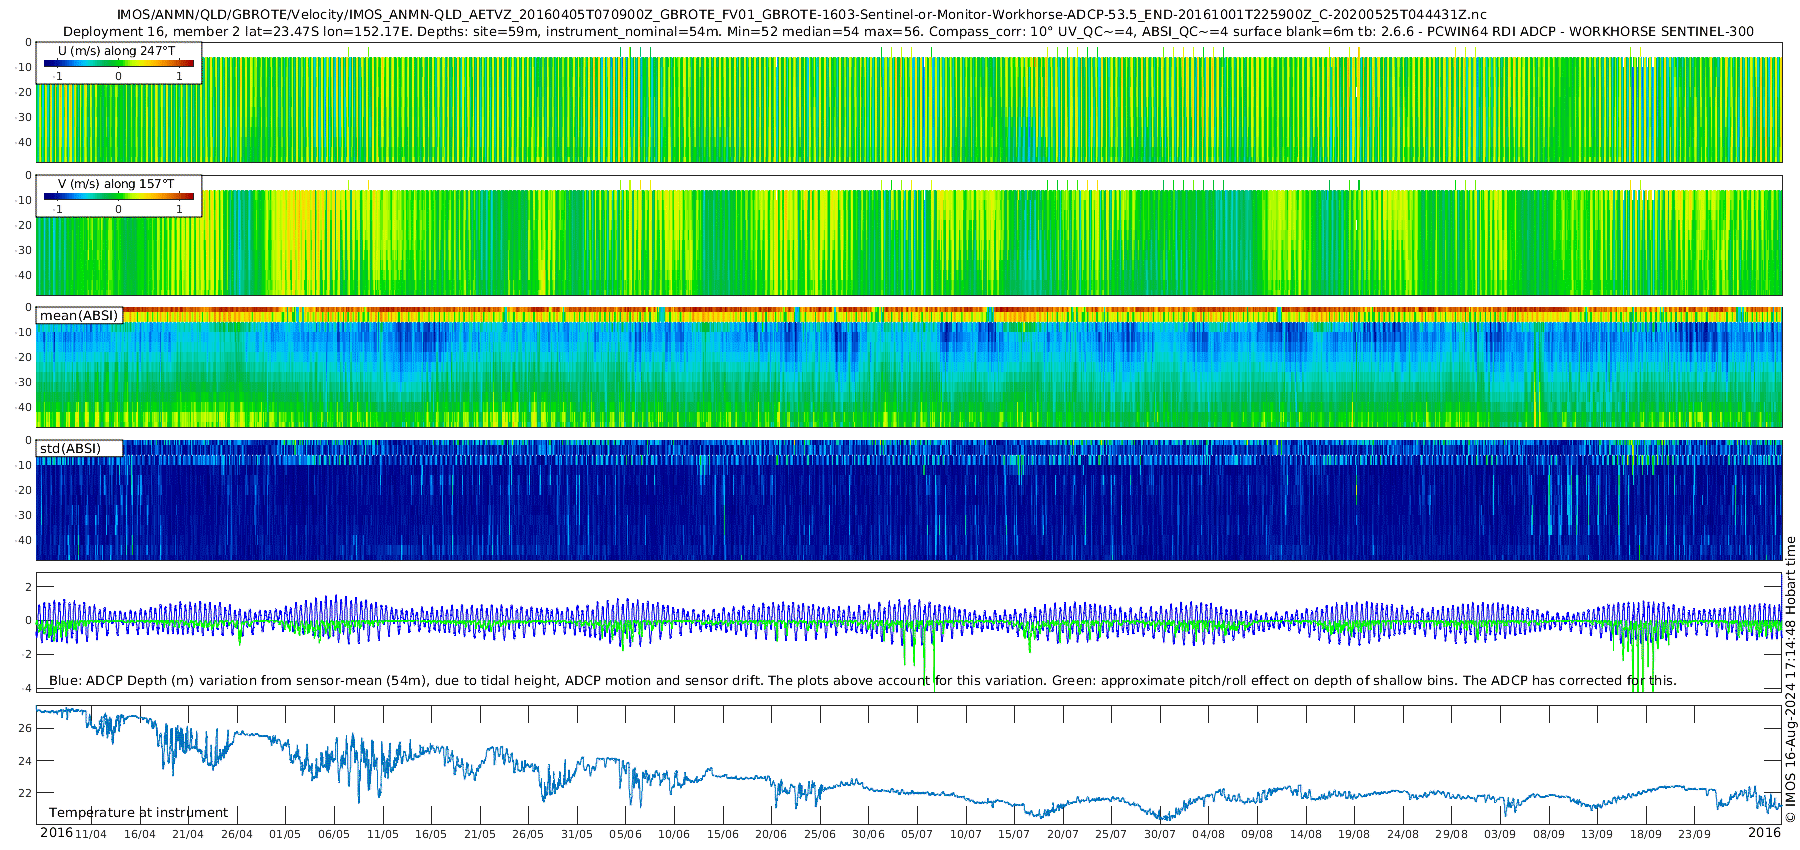1800x850 pixels.
Task: Select the mean(ABSI) panel label
Action: tap(79, 315)
